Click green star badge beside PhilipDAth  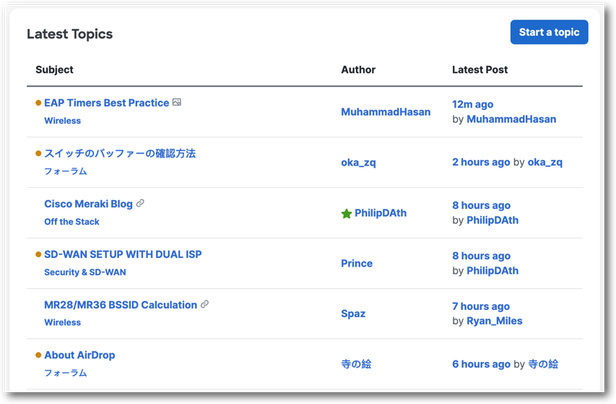tap(346, 213)
